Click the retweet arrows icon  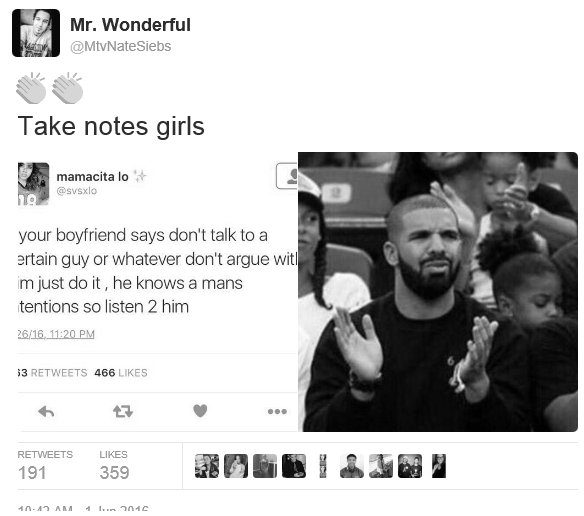point(123,411)
